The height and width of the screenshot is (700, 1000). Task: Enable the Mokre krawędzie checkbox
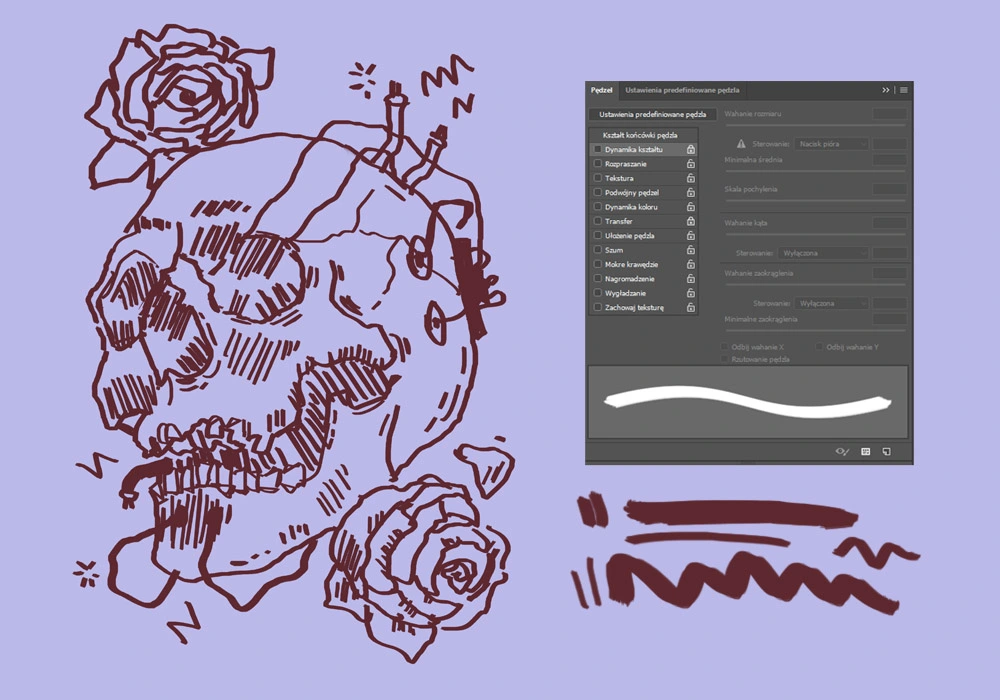[x=598, y=264]
